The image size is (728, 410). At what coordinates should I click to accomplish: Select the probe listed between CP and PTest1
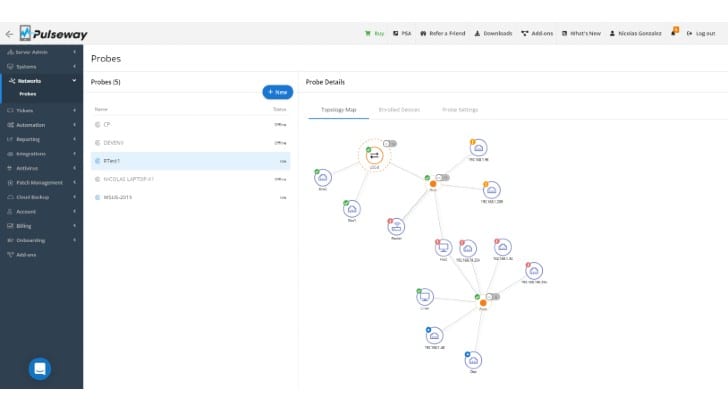(x=190, y=143)
